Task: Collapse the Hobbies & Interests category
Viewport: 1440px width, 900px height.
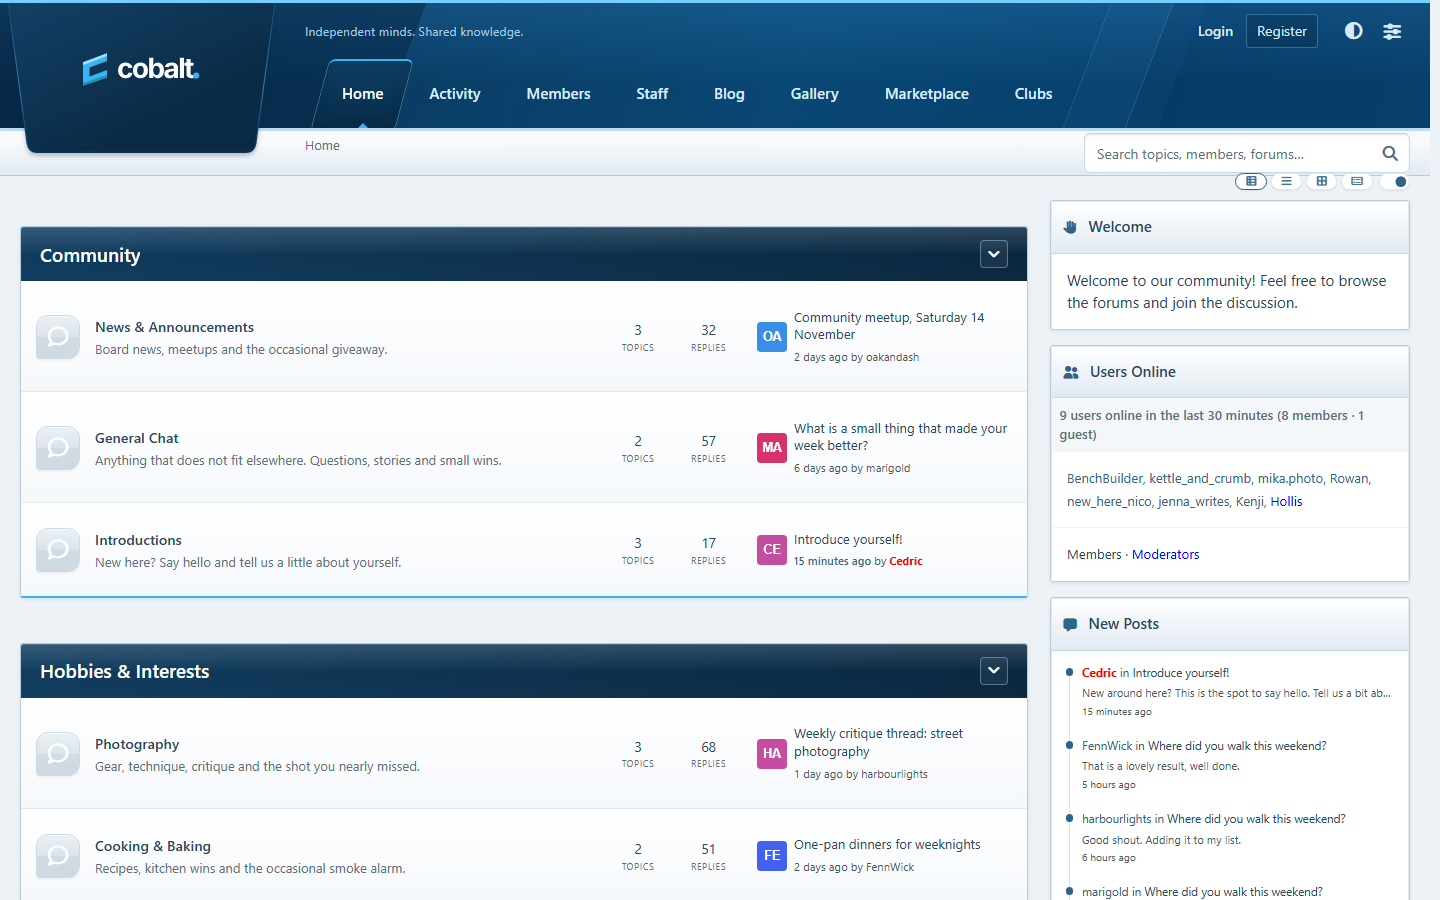Action: coord(994,670)
